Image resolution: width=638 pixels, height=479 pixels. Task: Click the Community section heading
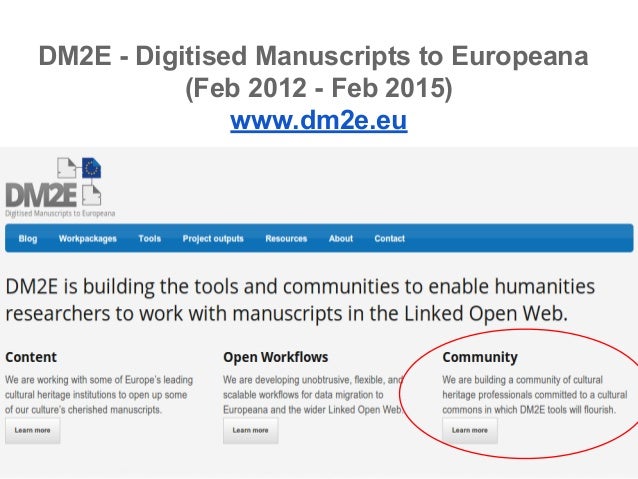point(480,357)
